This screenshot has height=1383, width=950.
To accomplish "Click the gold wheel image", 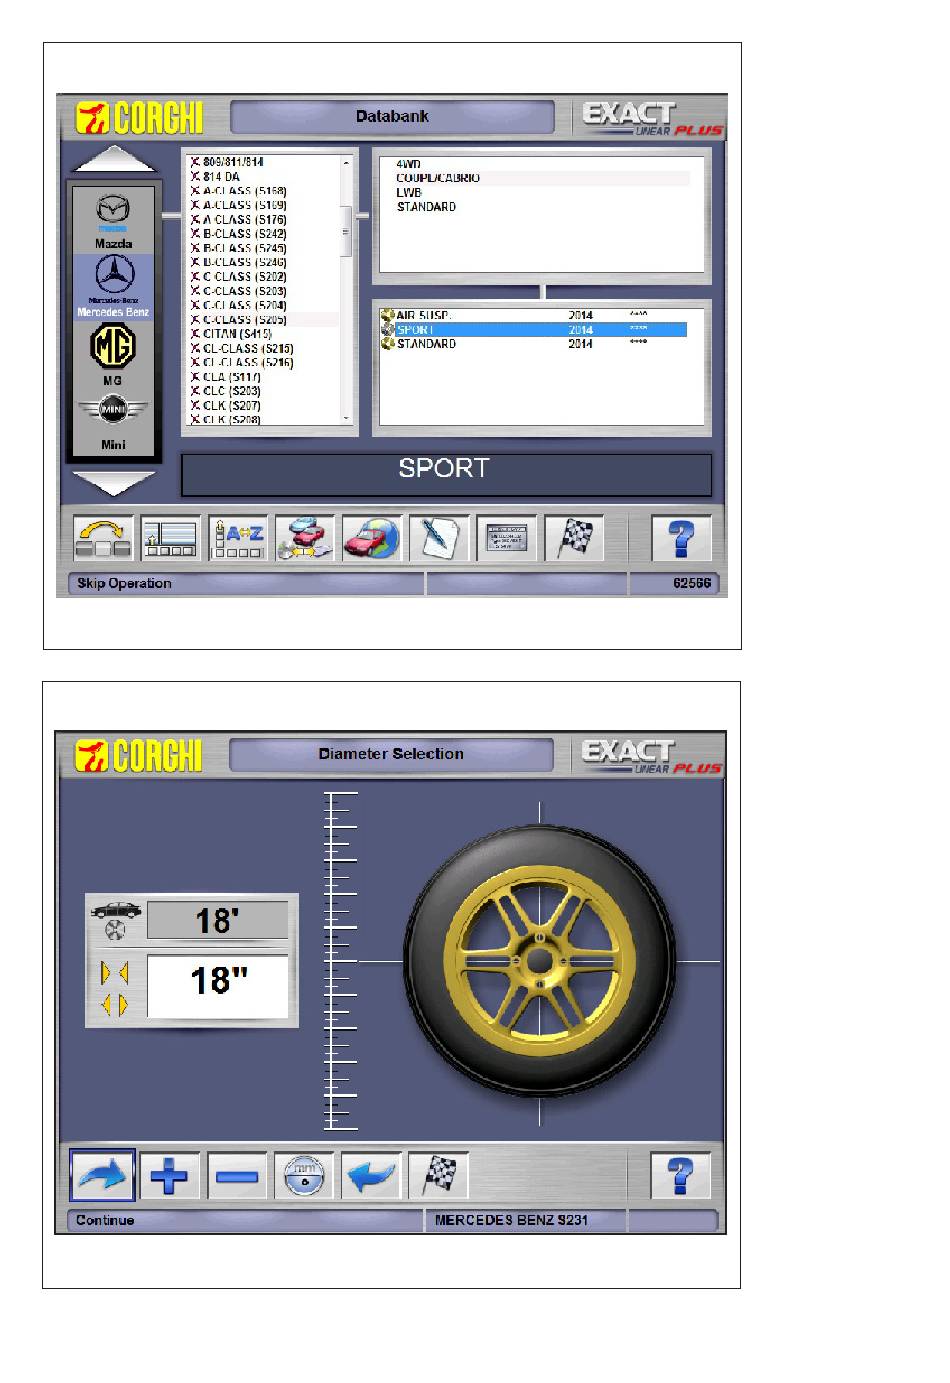I will (540, 961).
